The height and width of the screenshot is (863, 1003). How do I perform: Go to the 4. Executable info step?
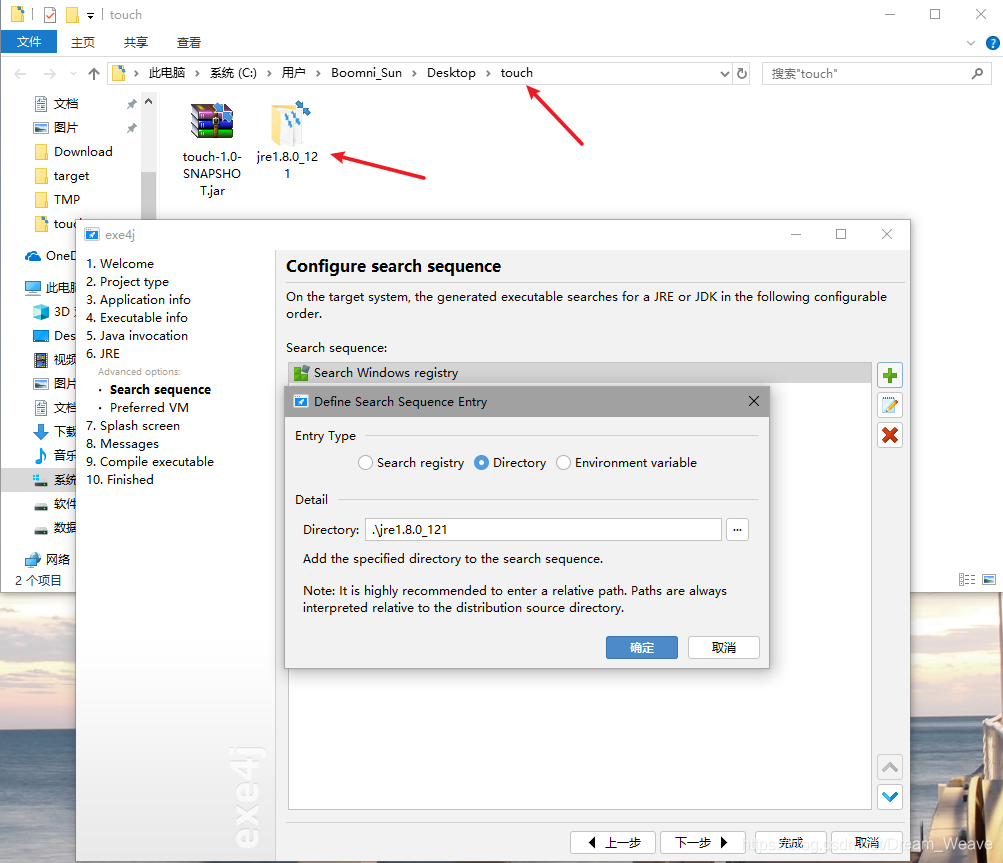(137, 317)
